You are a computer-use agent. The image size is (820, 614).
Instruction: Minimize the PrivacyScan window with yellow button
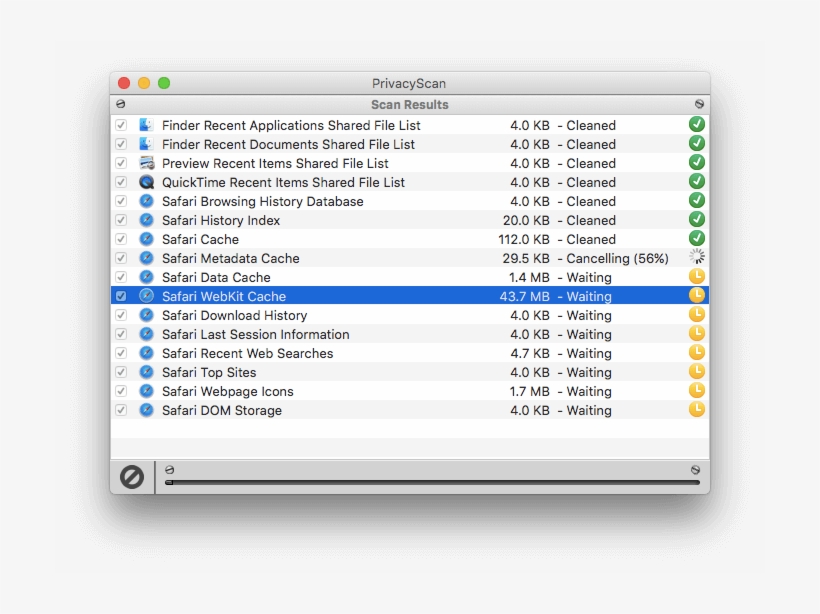[x=144, y=83]
